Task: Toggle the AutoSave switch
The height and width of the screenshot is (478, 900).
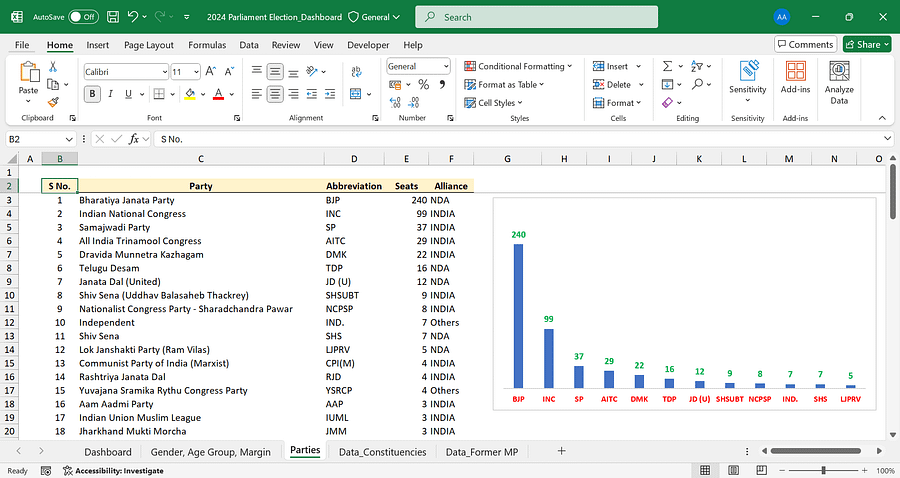Action: [x=84, y=17]
